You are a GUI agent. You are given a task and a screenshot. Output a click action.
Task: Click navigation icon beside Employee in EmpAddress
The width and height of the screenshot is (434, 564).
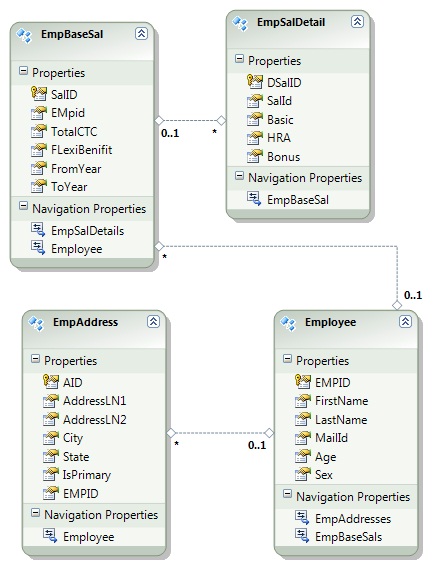tap(50, 536)
